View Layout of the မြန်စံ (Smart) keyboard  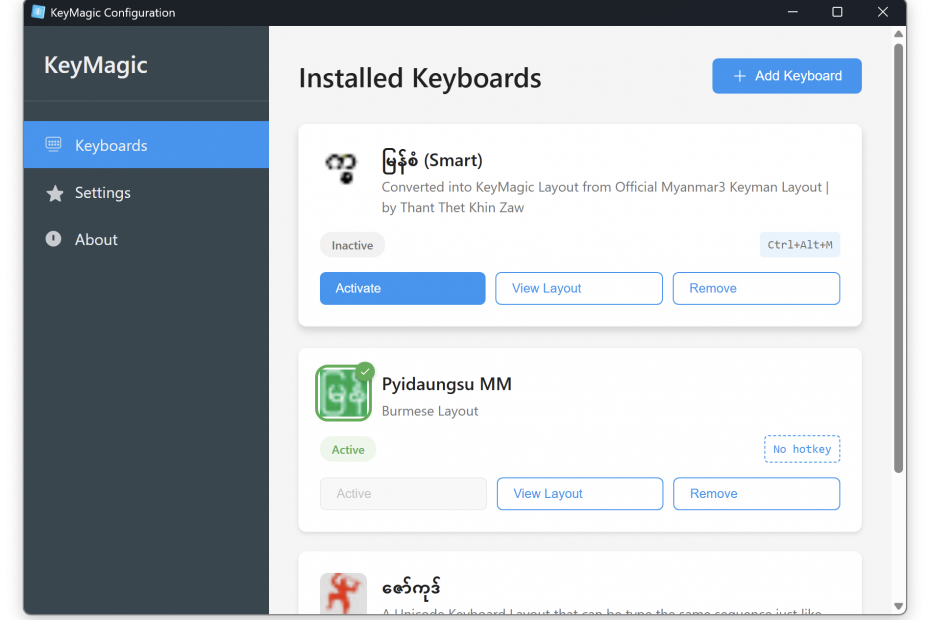(579, 288)
